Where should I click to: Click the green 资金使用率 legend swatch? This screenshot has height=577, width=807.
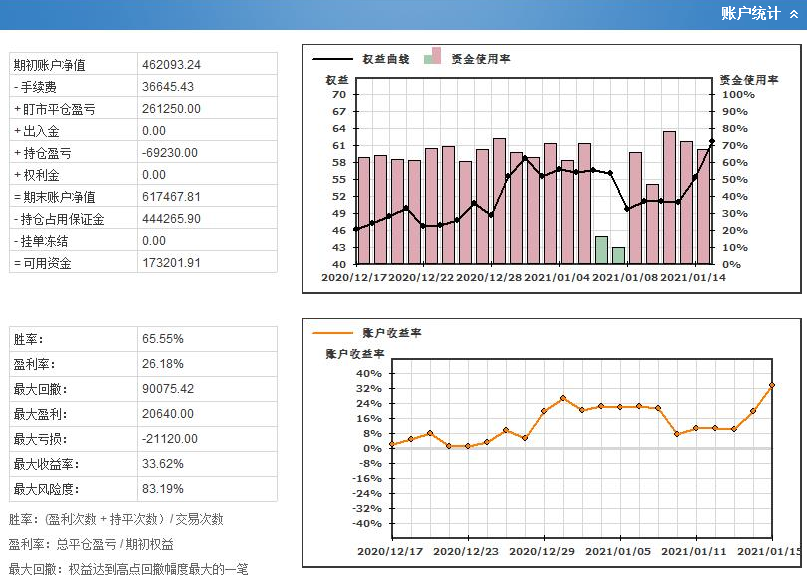pyautogui.click(x=430, y=60)
